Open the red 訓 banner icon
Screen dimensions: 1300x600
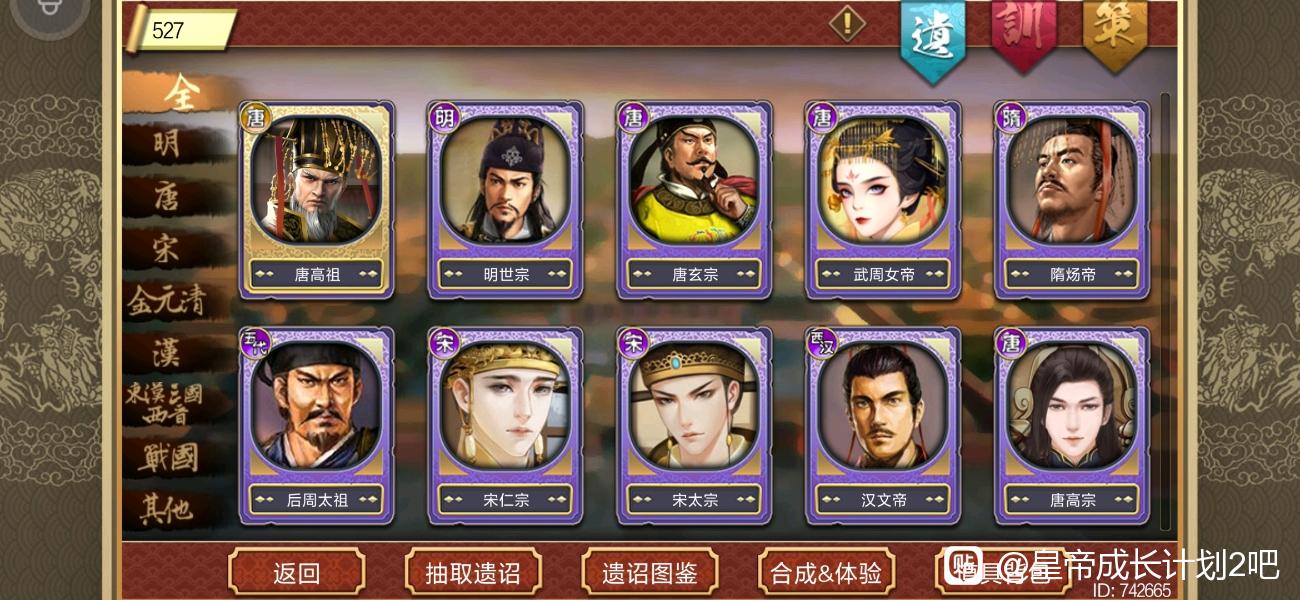click(x=1024, y=33)
